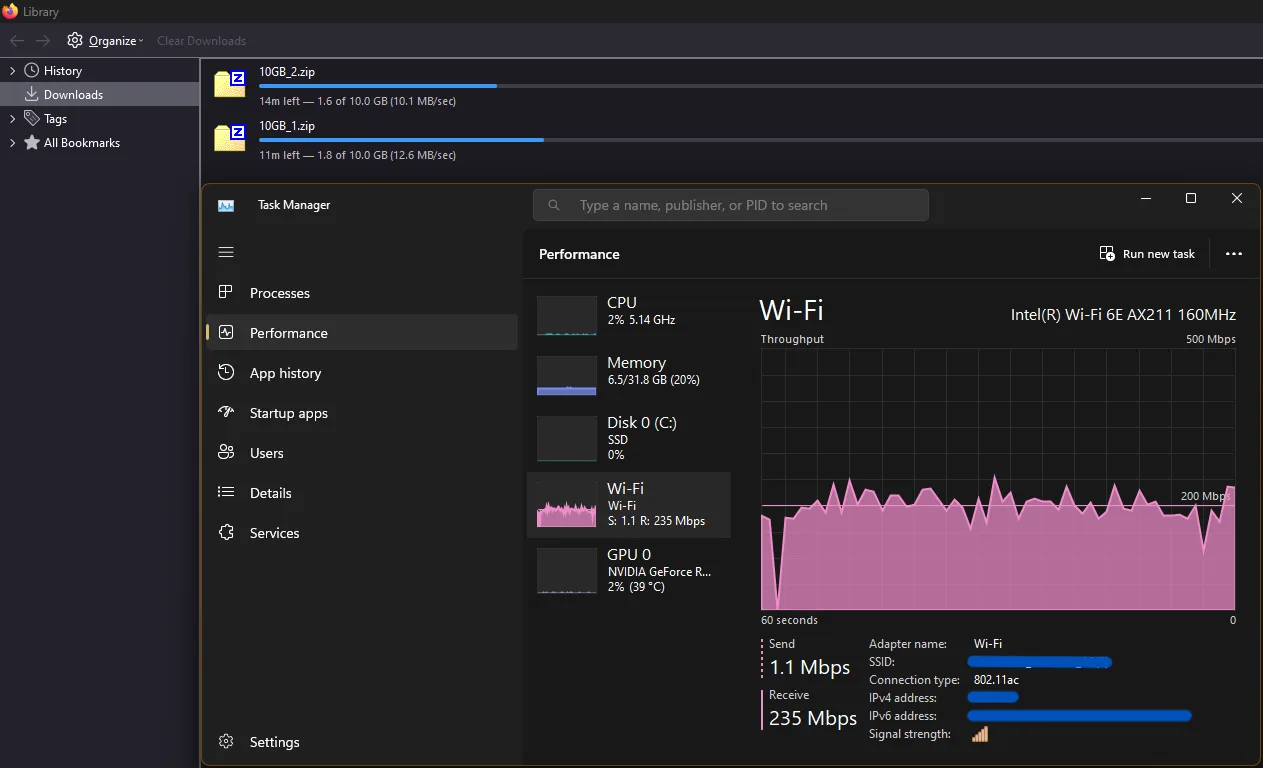
Task: Click the search magnifier in Task Manager
Action: (x=554, y=204)
